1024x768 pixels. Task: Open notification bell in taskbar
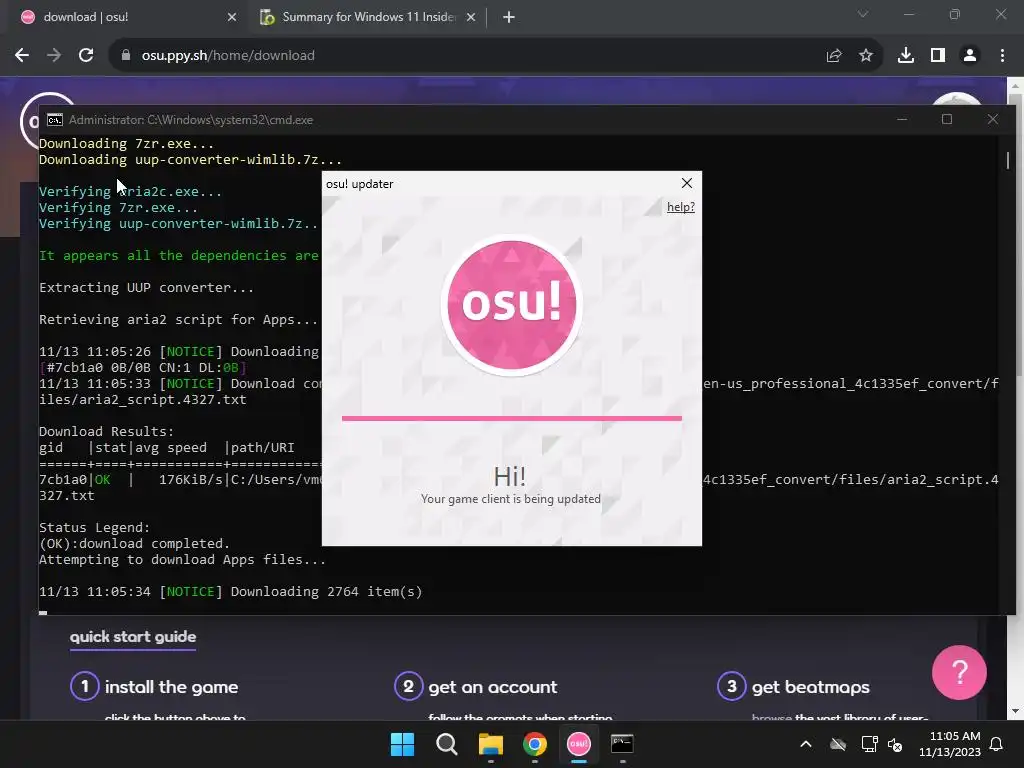[996, 744]
